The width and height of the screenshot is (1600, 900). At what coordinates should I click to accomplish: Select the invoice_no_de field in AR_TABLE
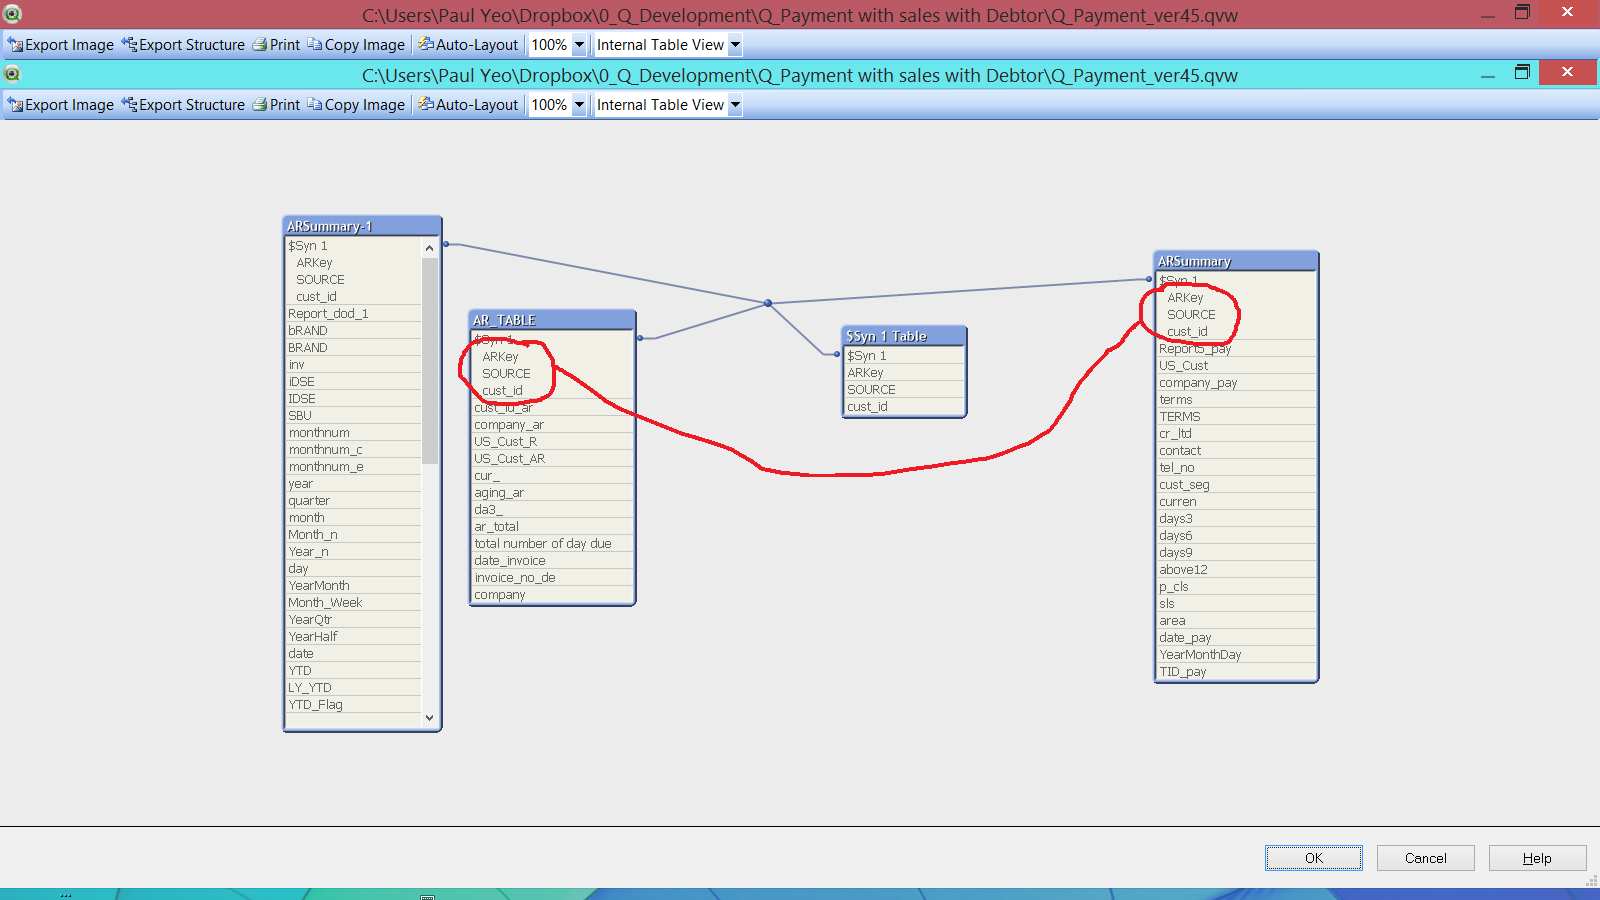click(x=552, y=577)
